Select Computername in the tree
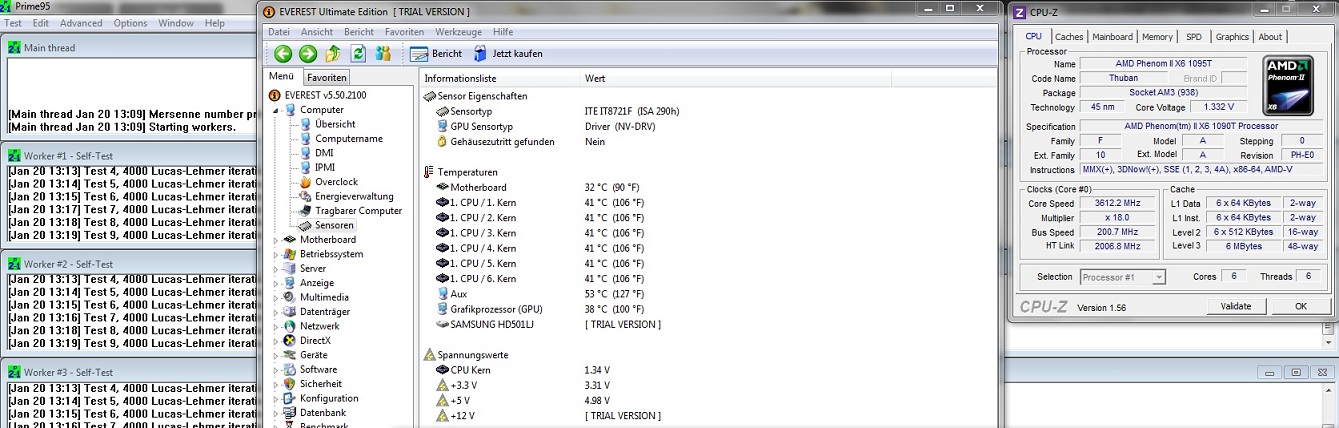The height and width of the screenshot is (428, 1339). tap(348, 139)
